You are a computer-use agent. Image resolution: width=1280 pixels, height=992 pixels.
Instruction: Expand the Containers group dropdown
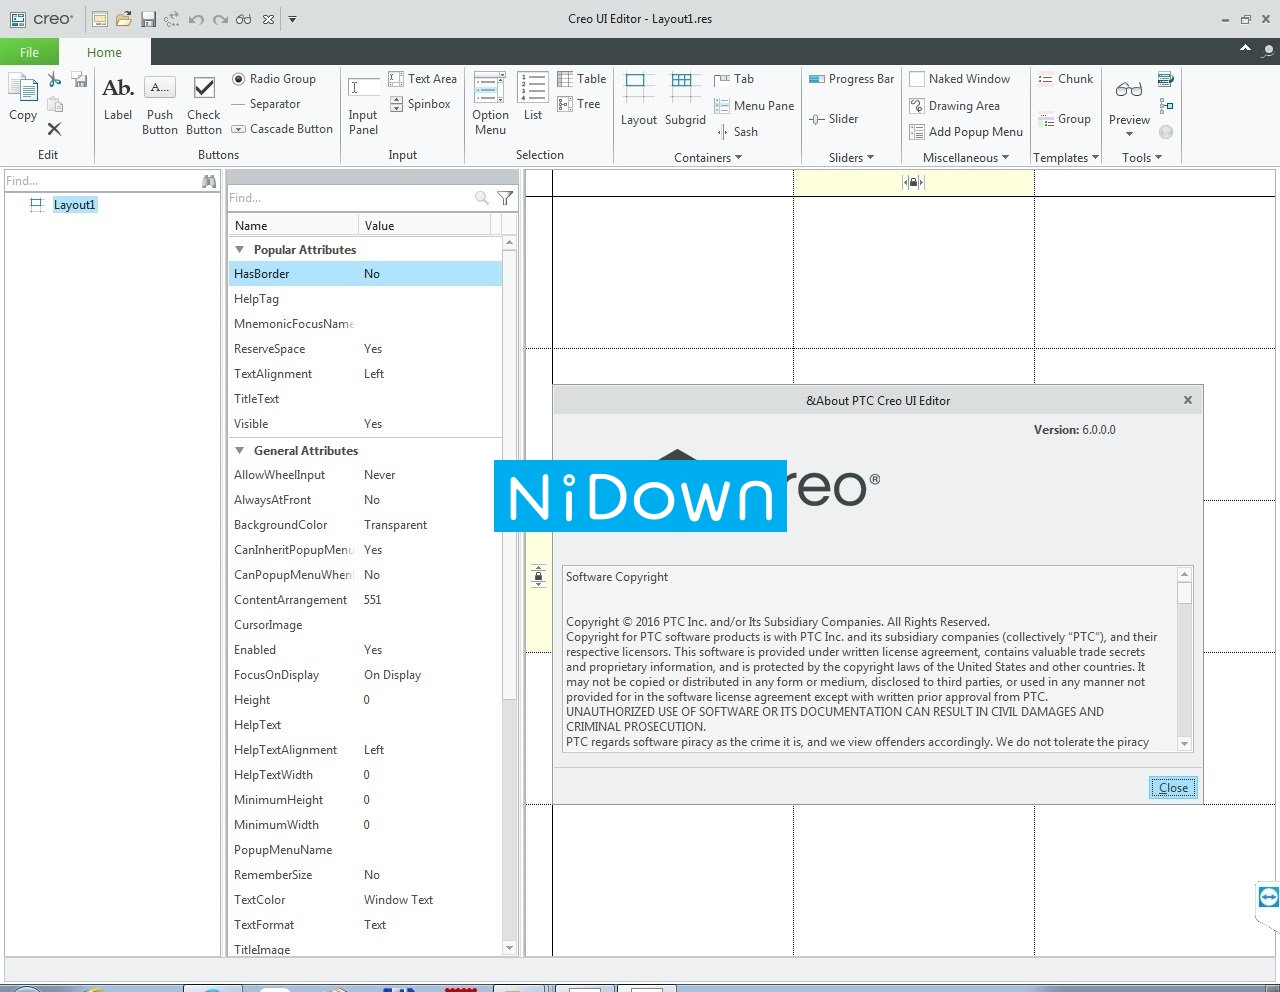pos(708,158)
